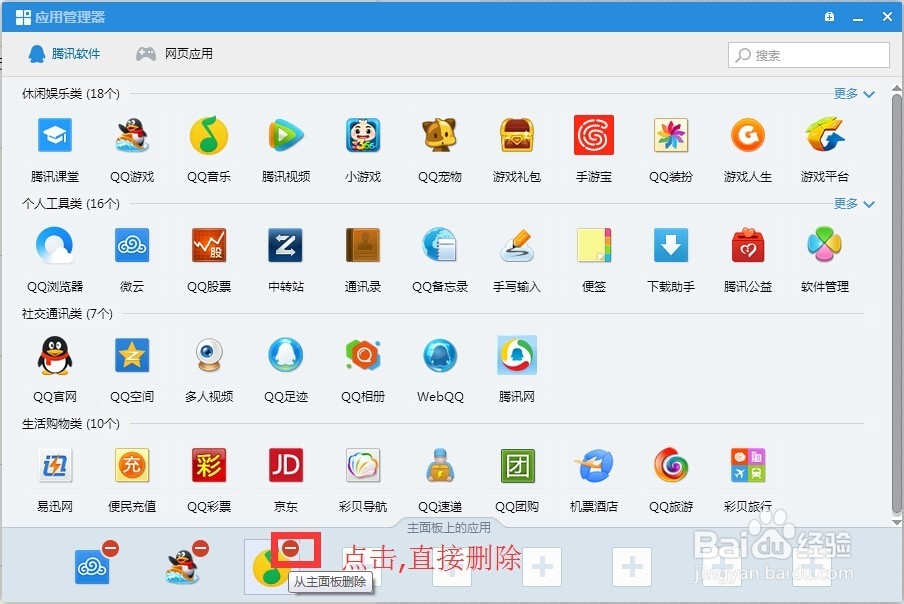904x604 pixels.
Task: Click the 搜索 search field
Action: pos(808,55)
